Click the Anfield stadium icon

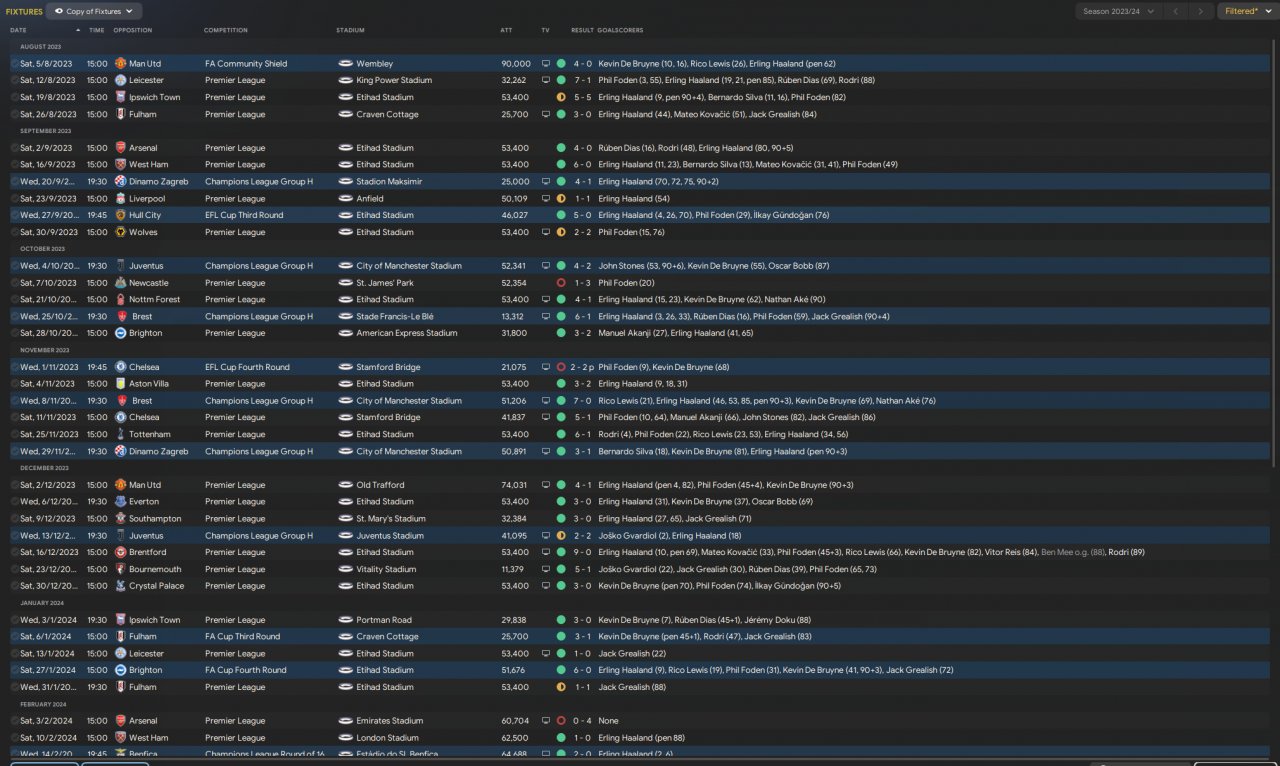pyautogui.click(x=345, y=199)
